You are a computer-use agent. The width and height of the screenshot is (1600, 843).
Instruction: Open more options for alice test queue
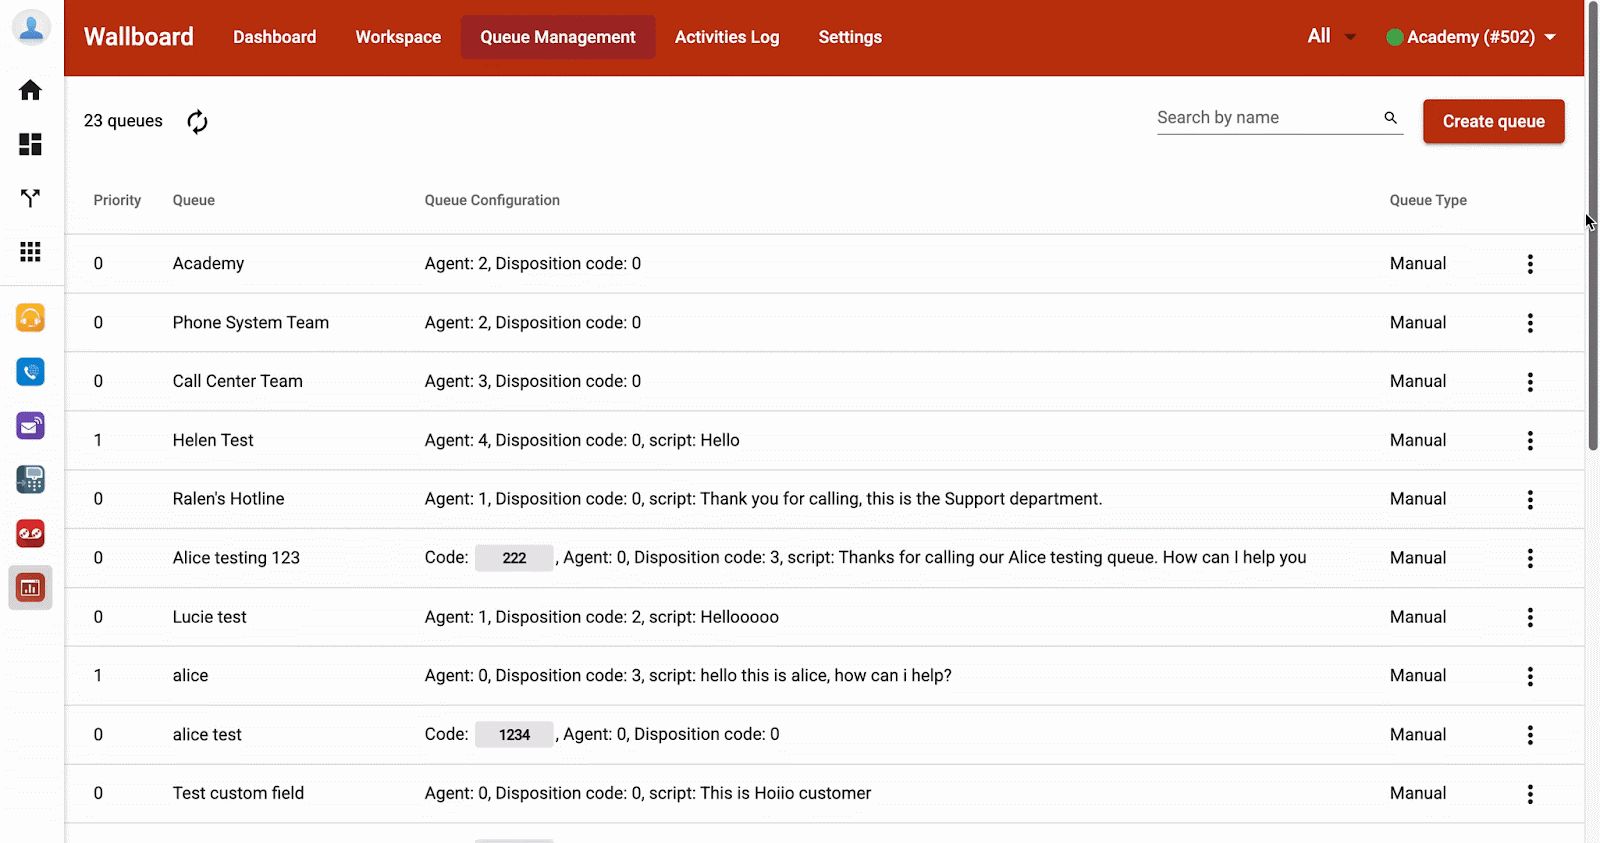coord(1530,735)
